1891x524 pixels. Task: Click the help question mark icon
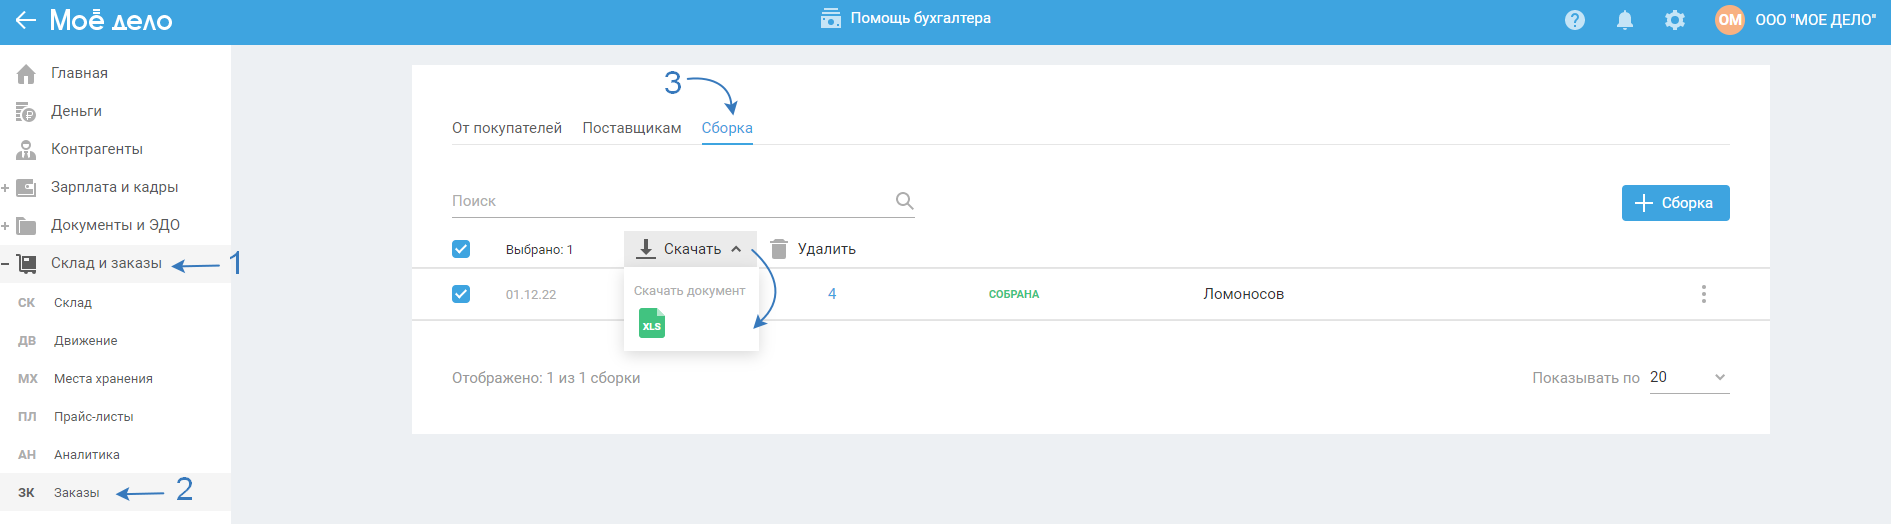coord(1575,20)
